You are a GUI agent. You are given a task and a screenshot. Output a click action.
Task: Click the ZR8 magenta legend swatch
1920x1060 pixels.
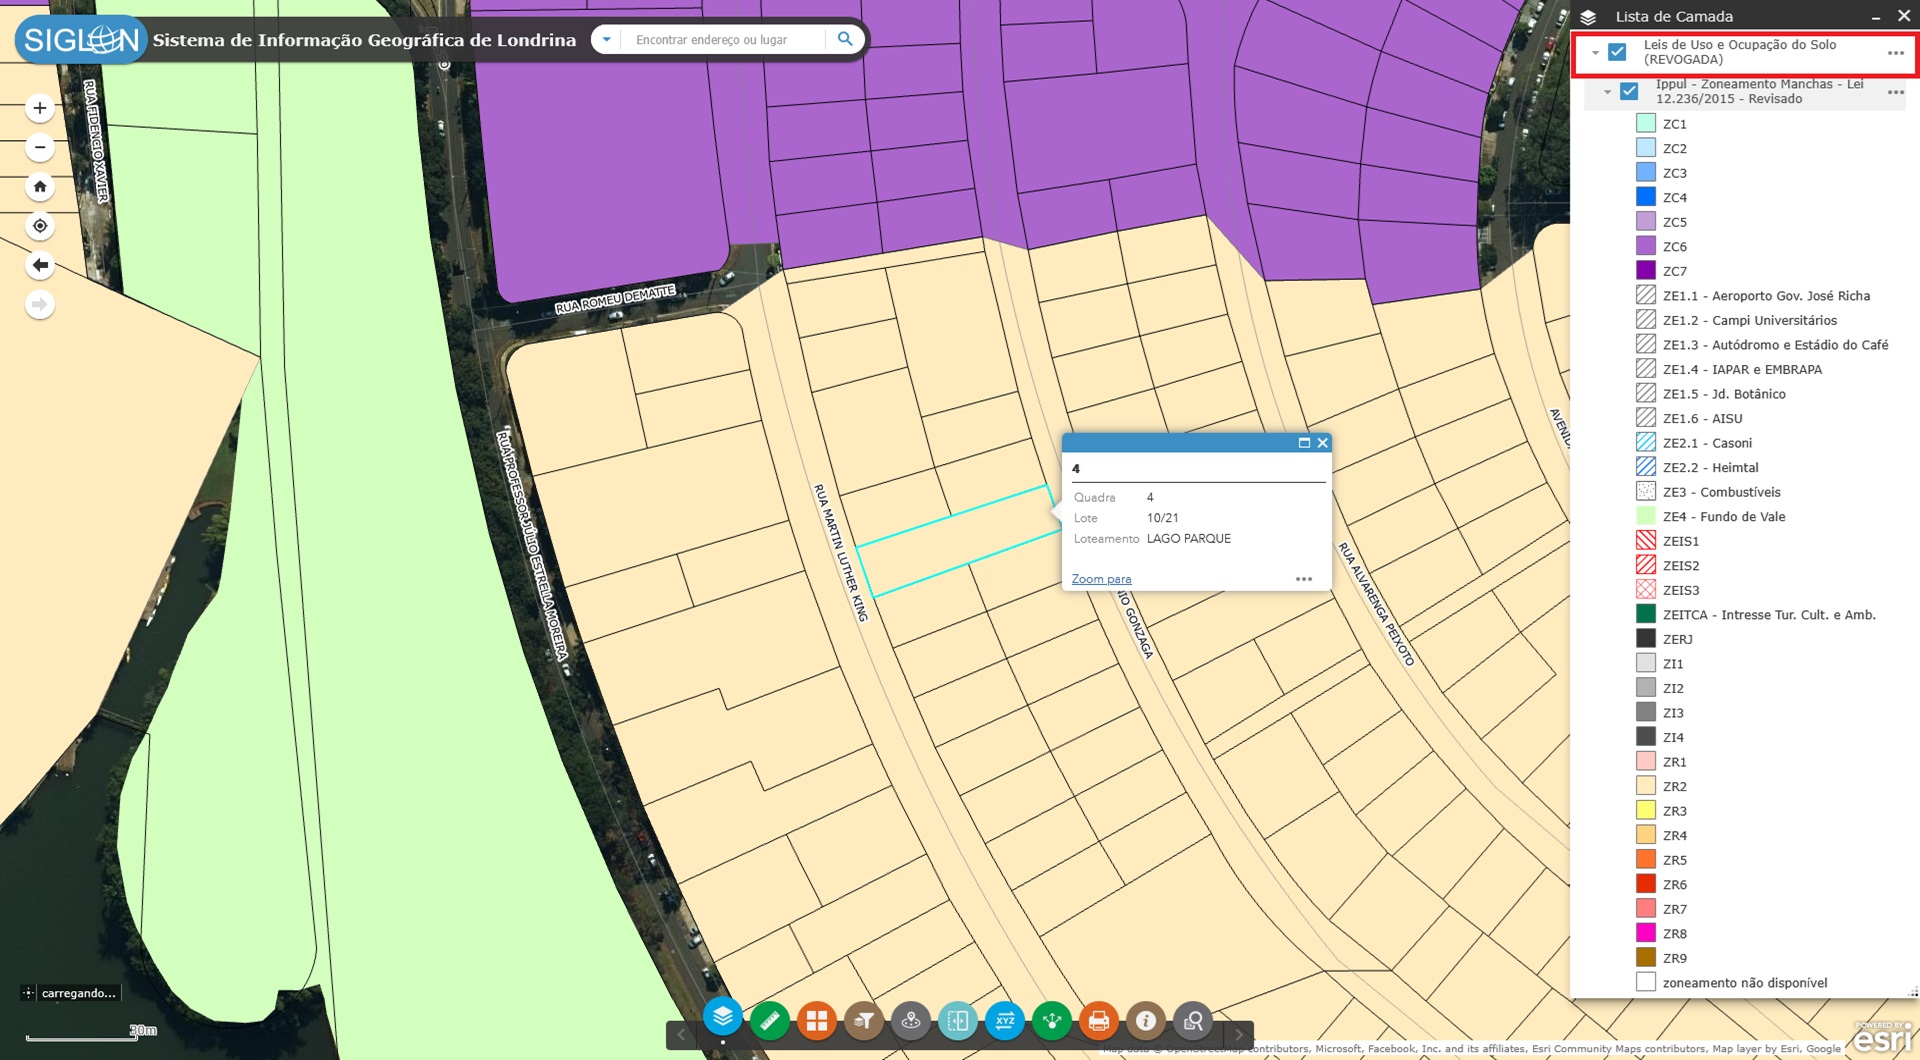[1646, 933]
